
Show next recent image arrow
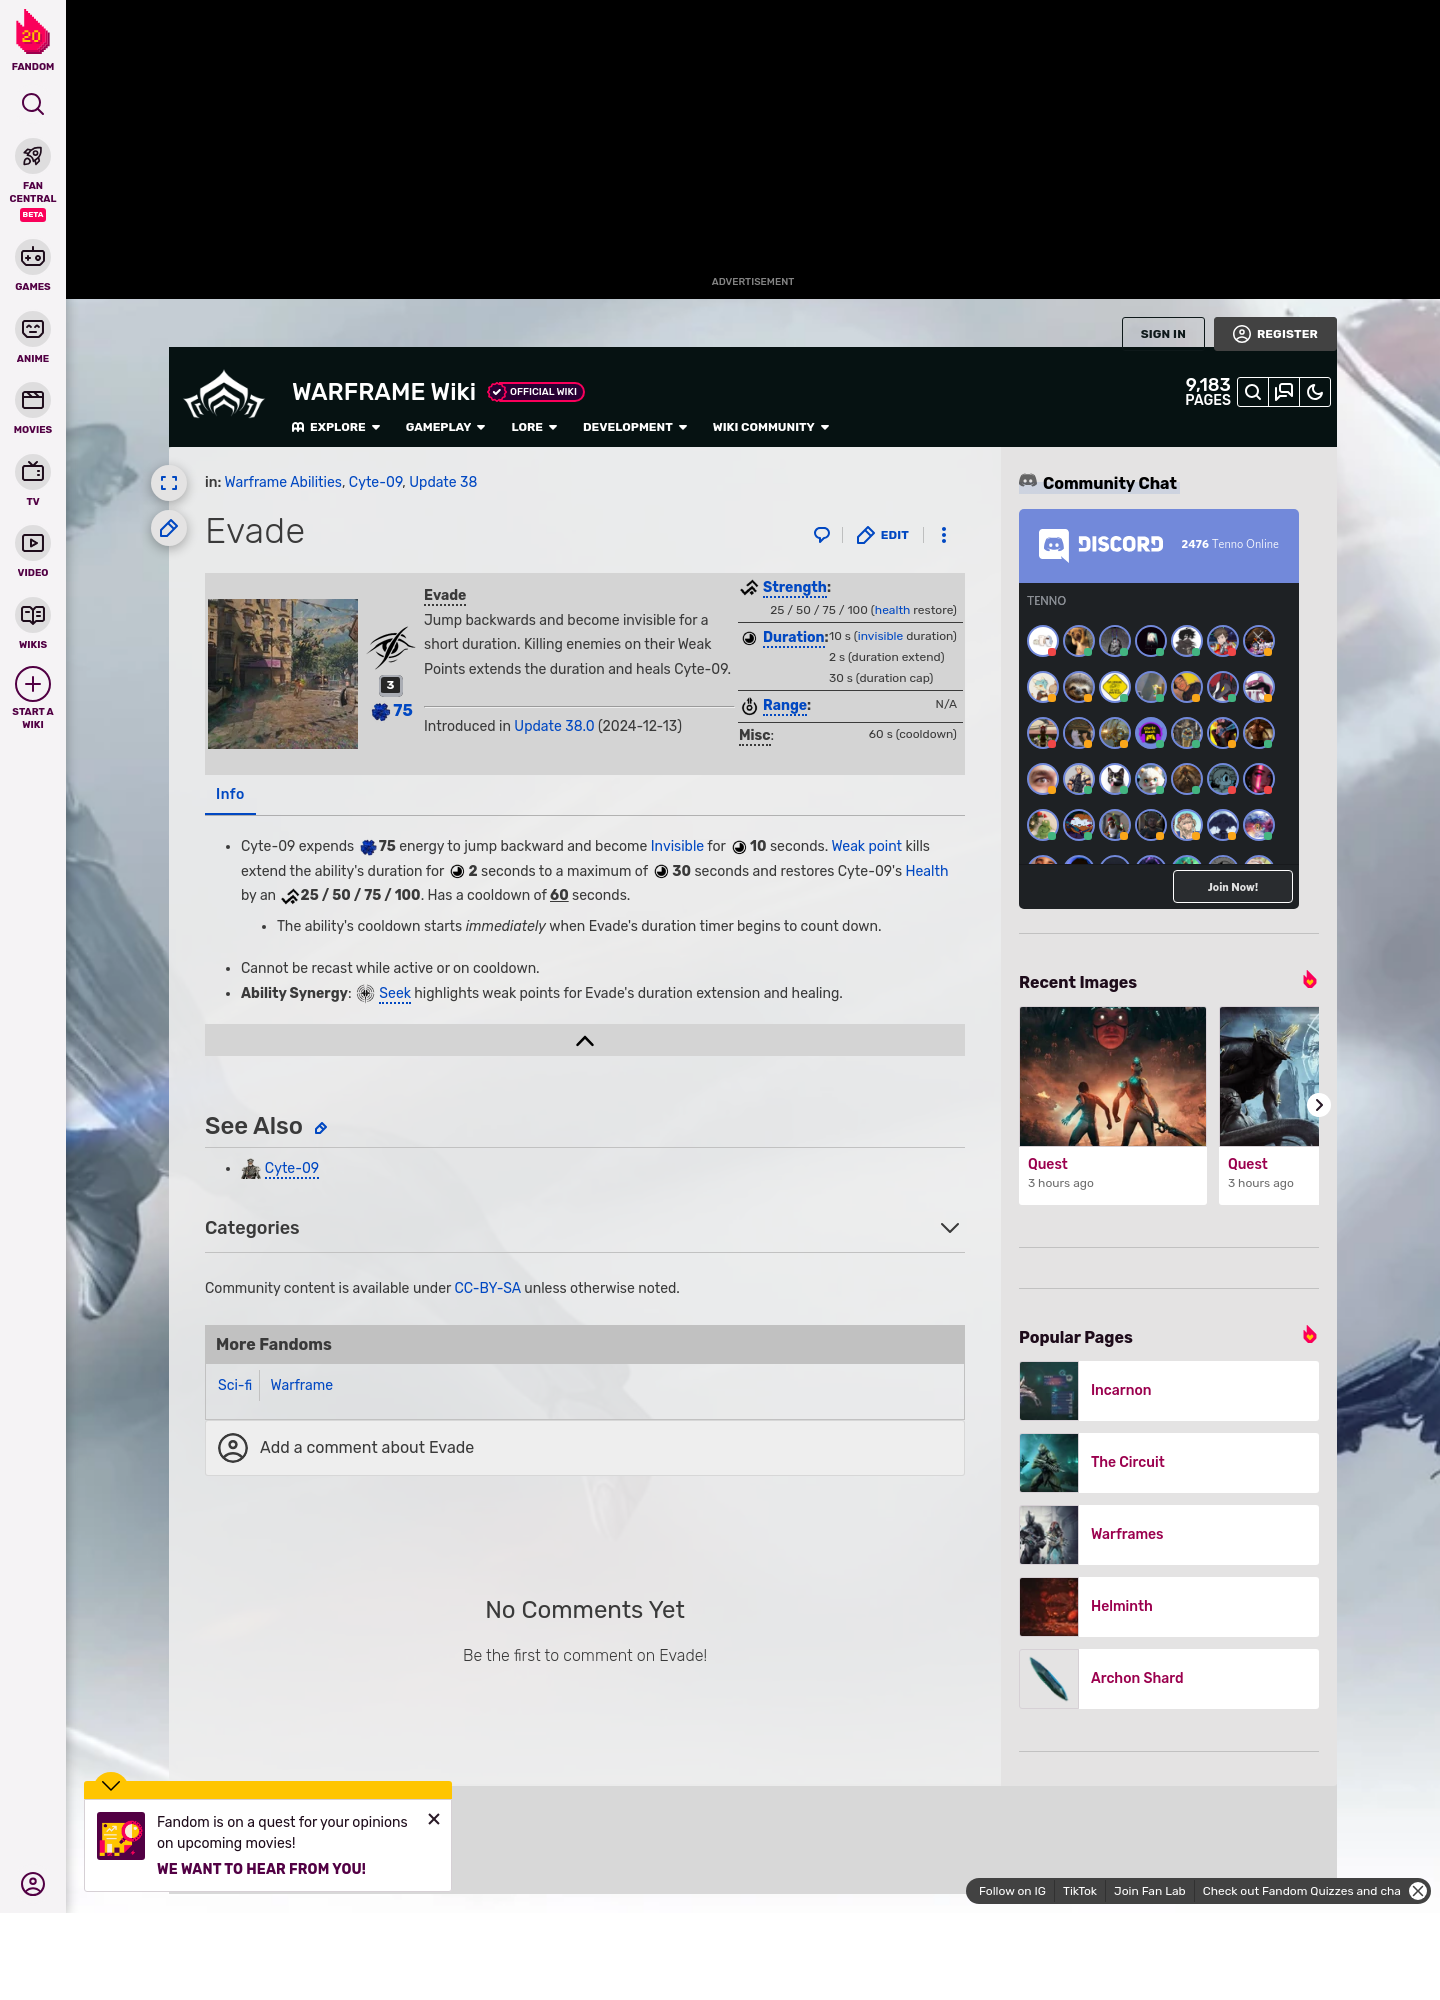[1319, 1105]
